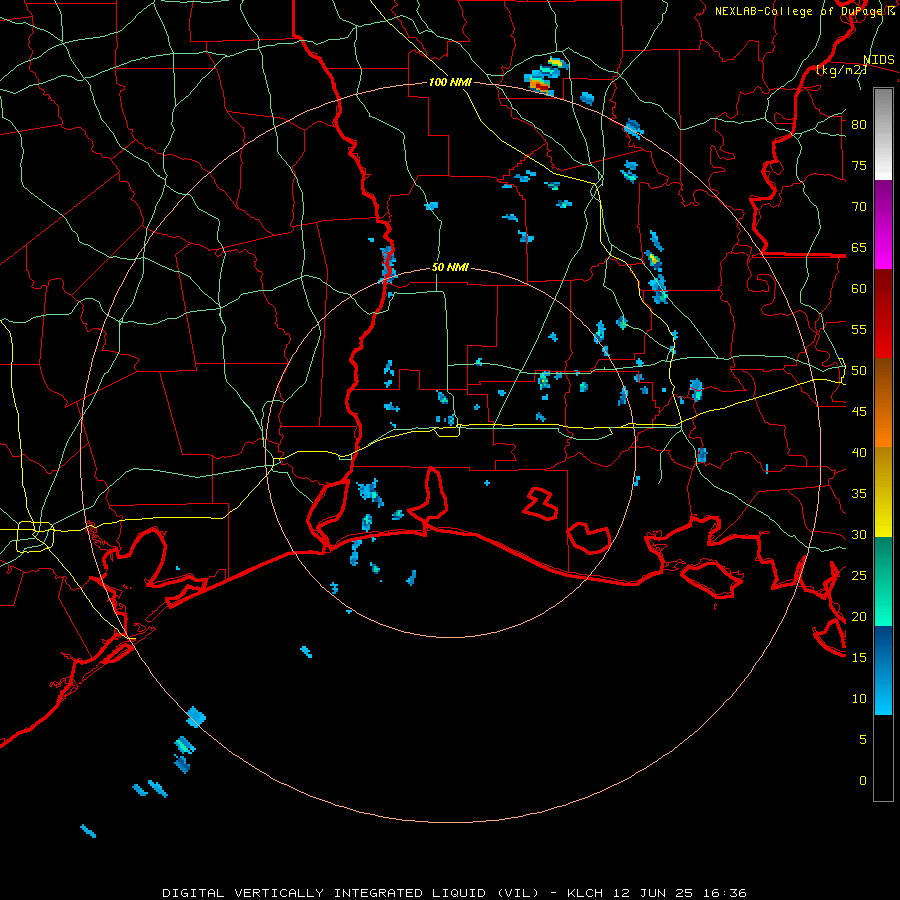The width and height of the screenshot is (900, 900).
Task: Click the 65 value on the VIL scale
Action: [859, 248]
